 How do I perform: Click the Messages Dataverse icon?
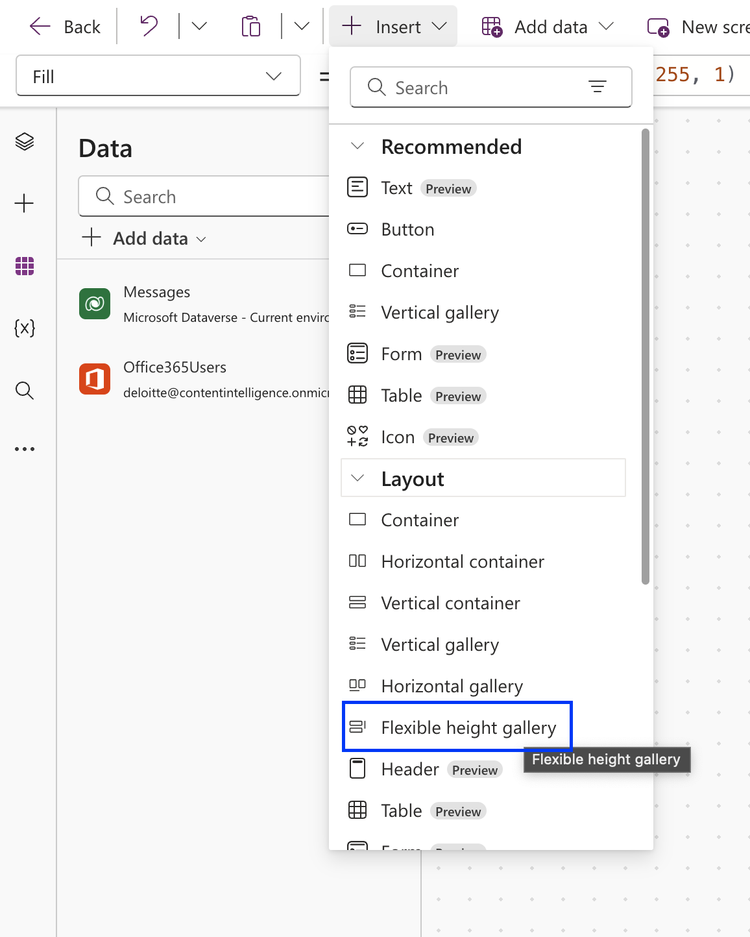(94, 304)
